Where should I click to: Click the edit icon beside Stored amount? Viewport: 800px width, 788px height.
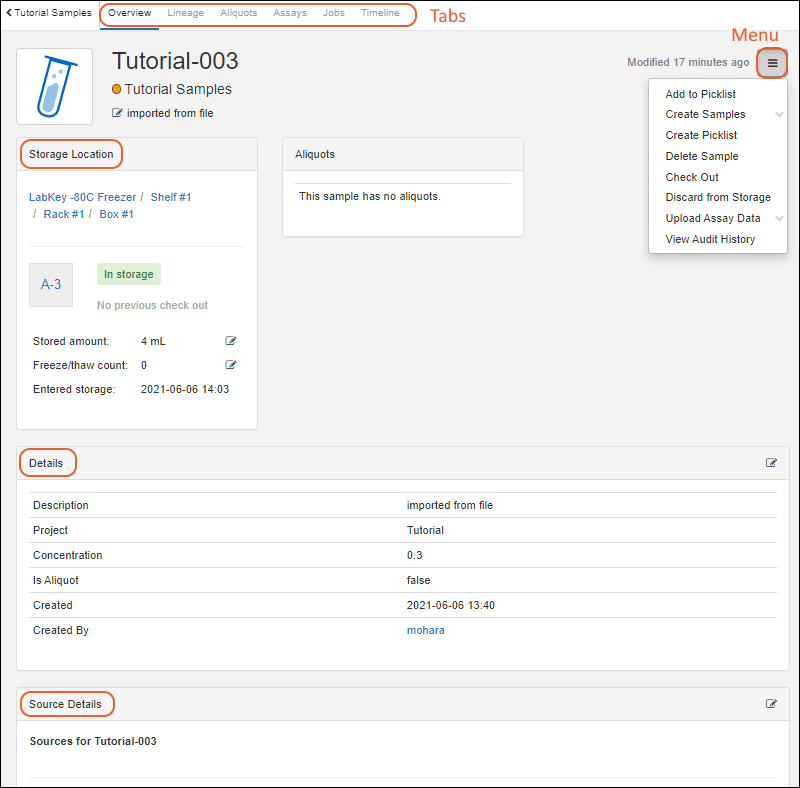pos(231,341)
